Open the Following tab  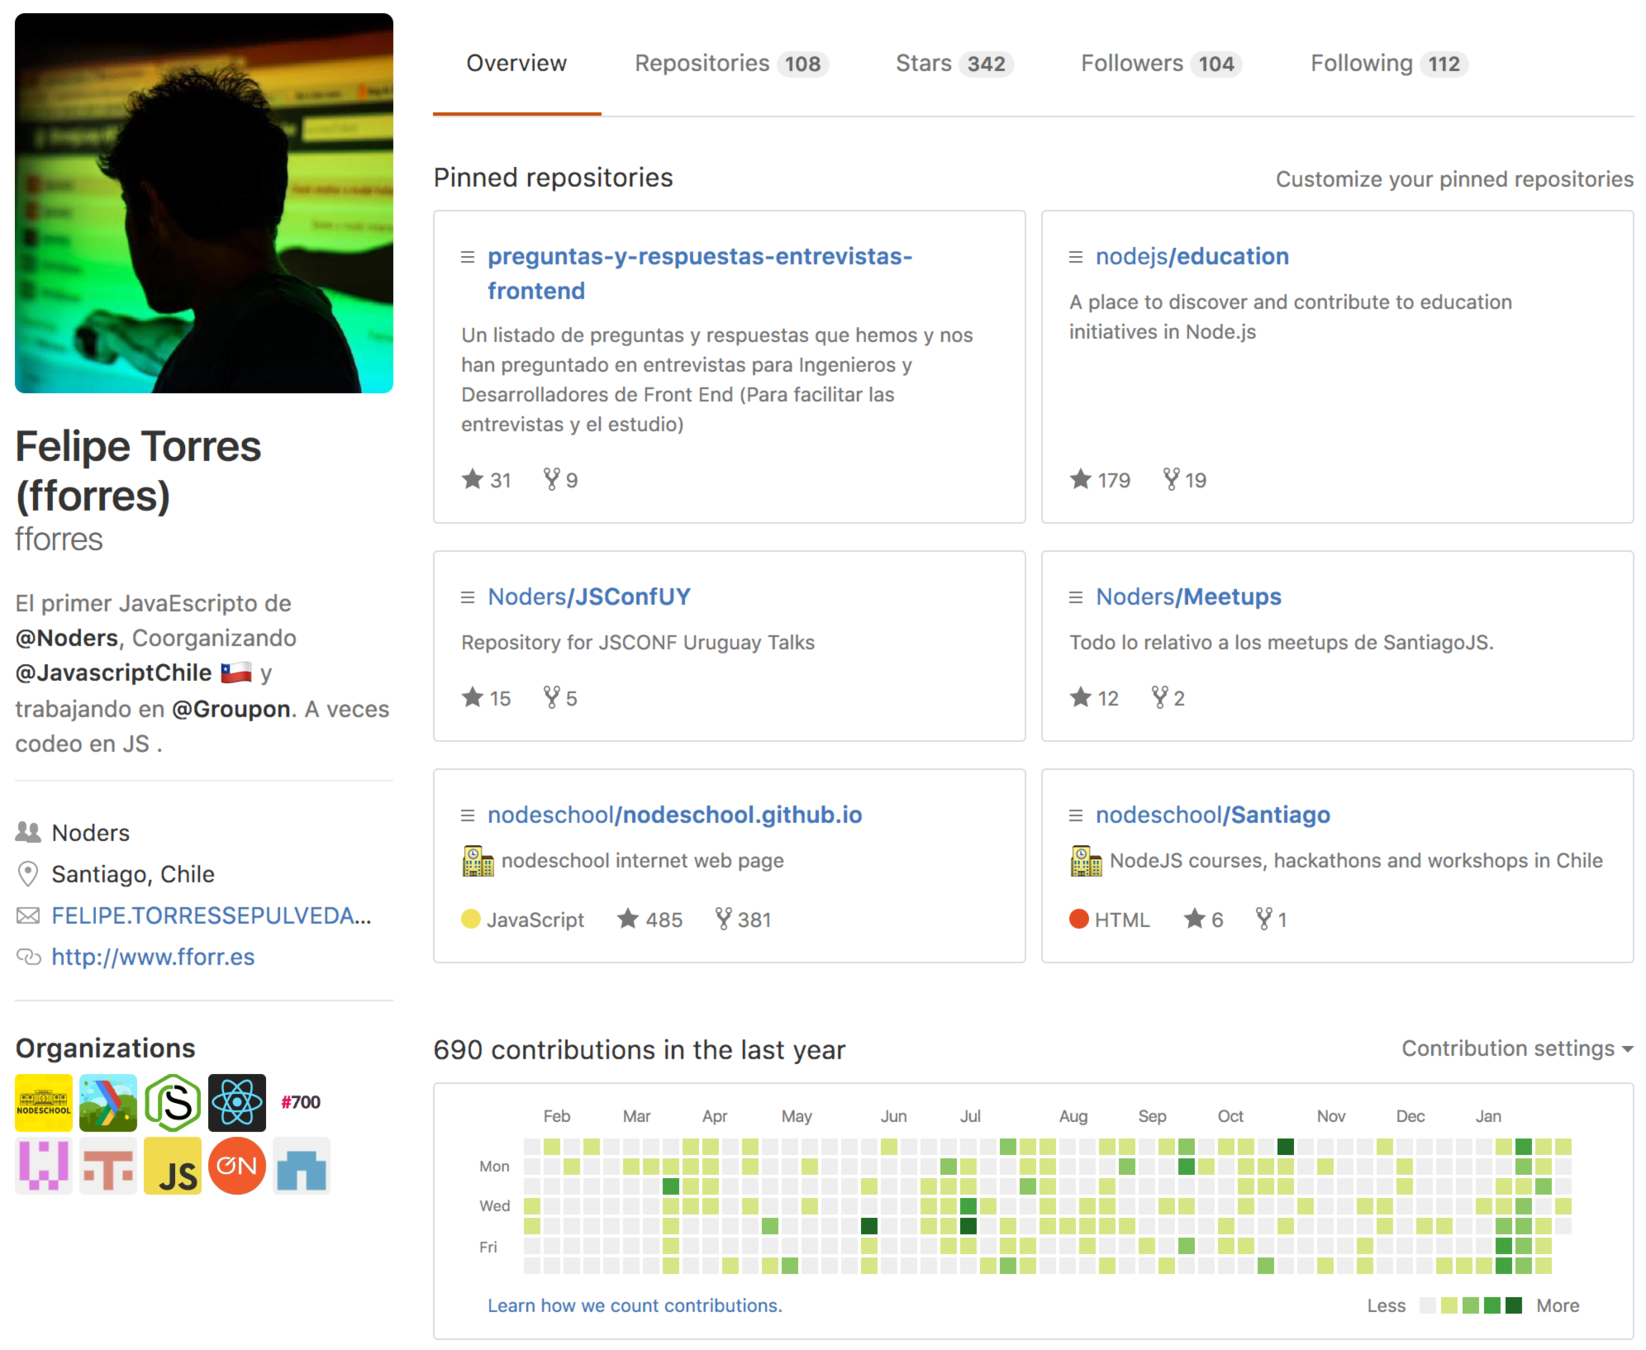[1388, 63]
